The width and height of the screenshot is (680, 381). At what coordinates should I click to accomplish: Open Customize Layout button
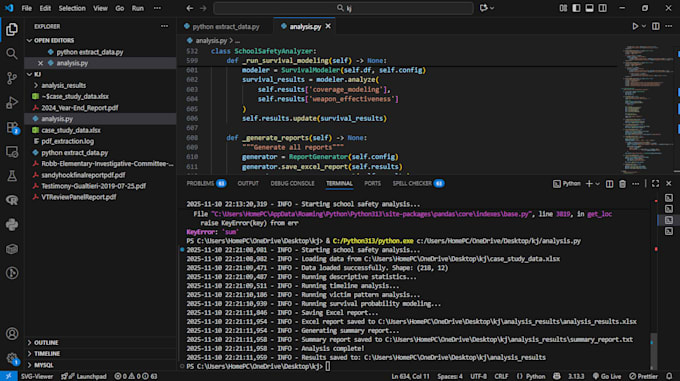(563, 8)
